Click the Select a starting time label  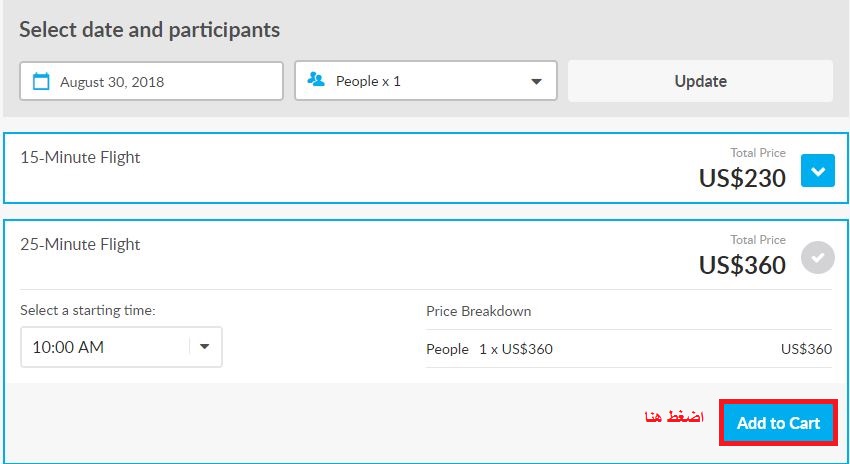(x=88, y=310)
